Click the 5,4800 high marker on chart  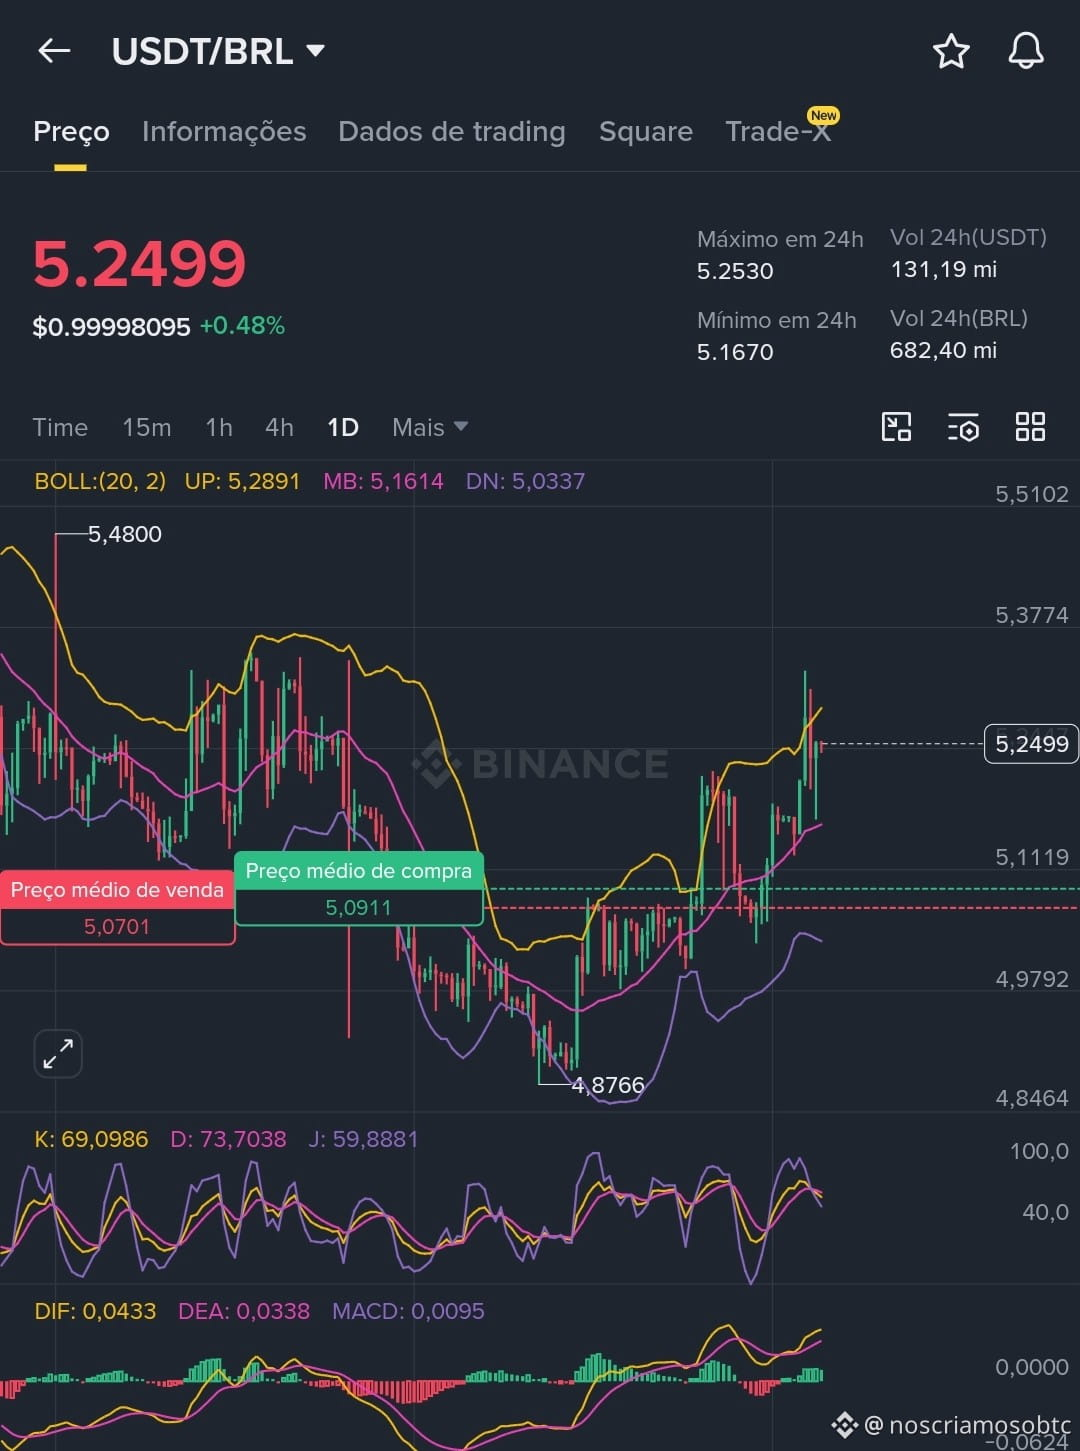[x=125, y=534]
